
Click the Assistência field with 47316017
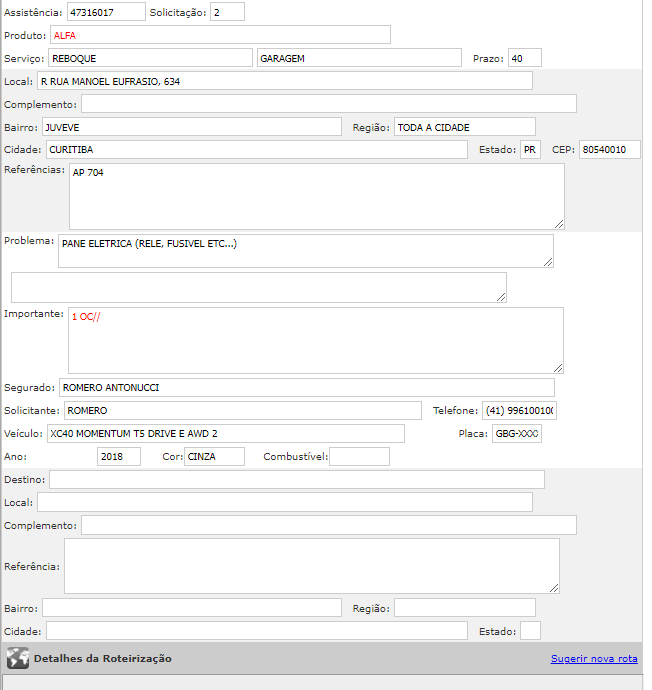[x=105, y=12]
